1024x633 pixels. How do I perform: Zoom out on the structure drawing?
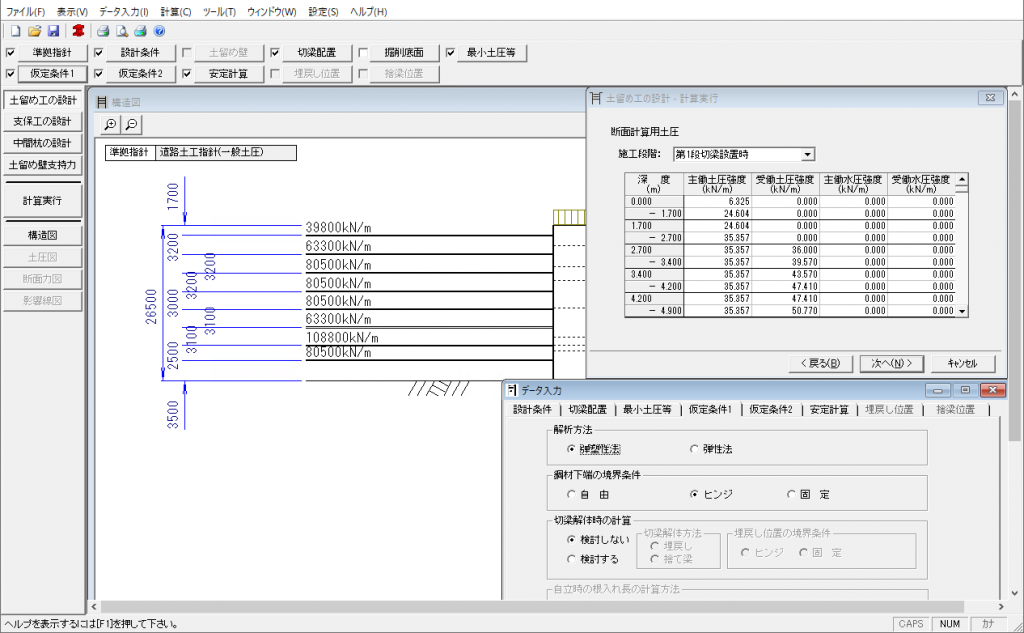point(130,124)
